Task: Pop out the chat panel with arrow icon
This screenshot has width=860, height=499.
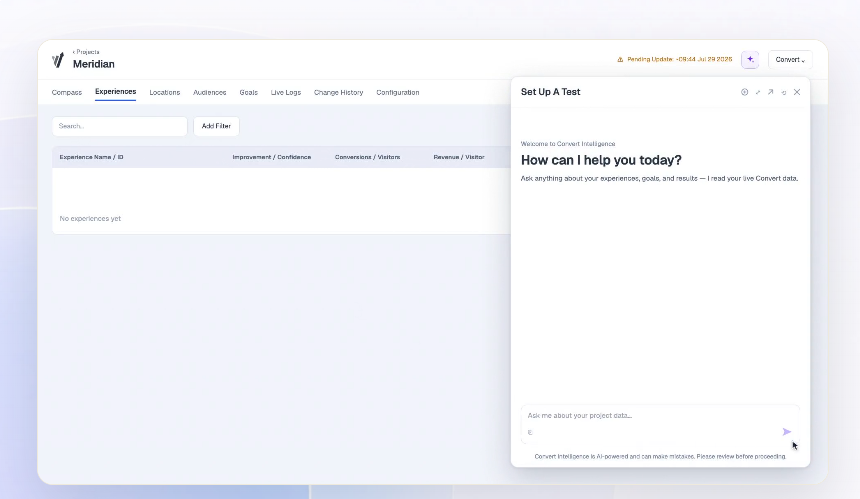Action: pyautogui.click(x=771, y=92)
